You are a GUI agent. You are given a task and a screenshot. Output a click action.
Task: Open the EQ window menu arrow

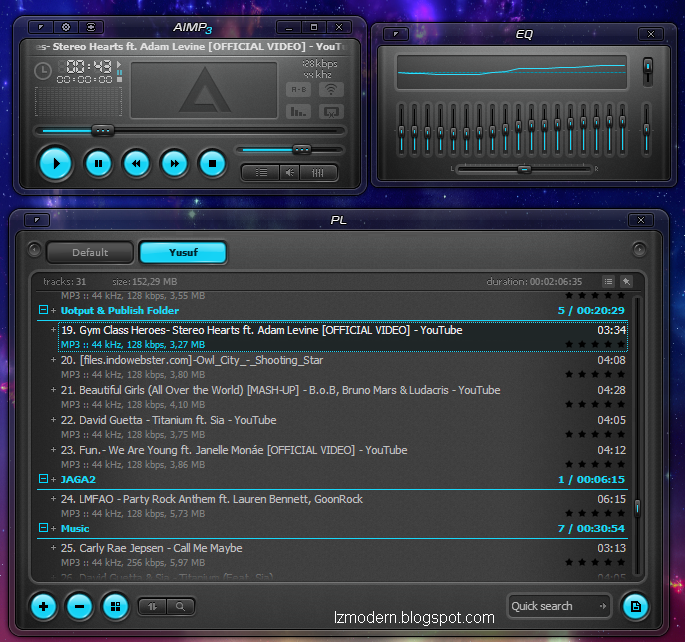pyautogui.click(x=396, y=34)
